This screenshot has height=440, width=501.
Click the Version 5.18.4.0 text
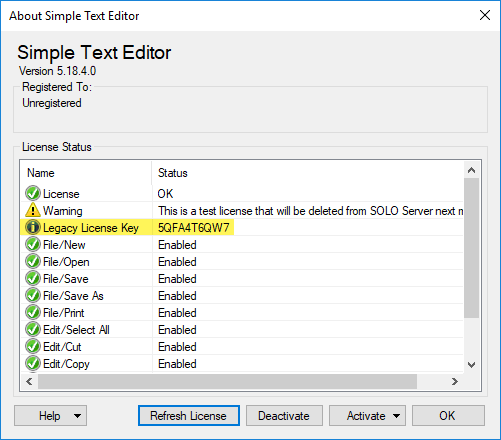57,71
